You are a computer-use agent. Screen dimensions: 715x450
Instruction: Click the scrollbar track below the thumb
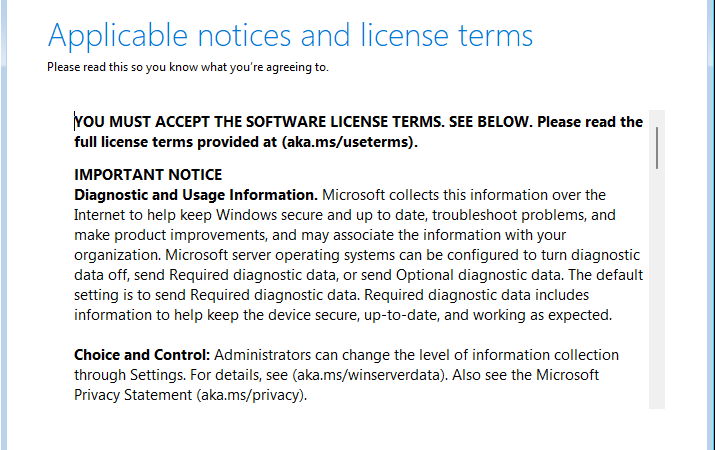(657, 288)
